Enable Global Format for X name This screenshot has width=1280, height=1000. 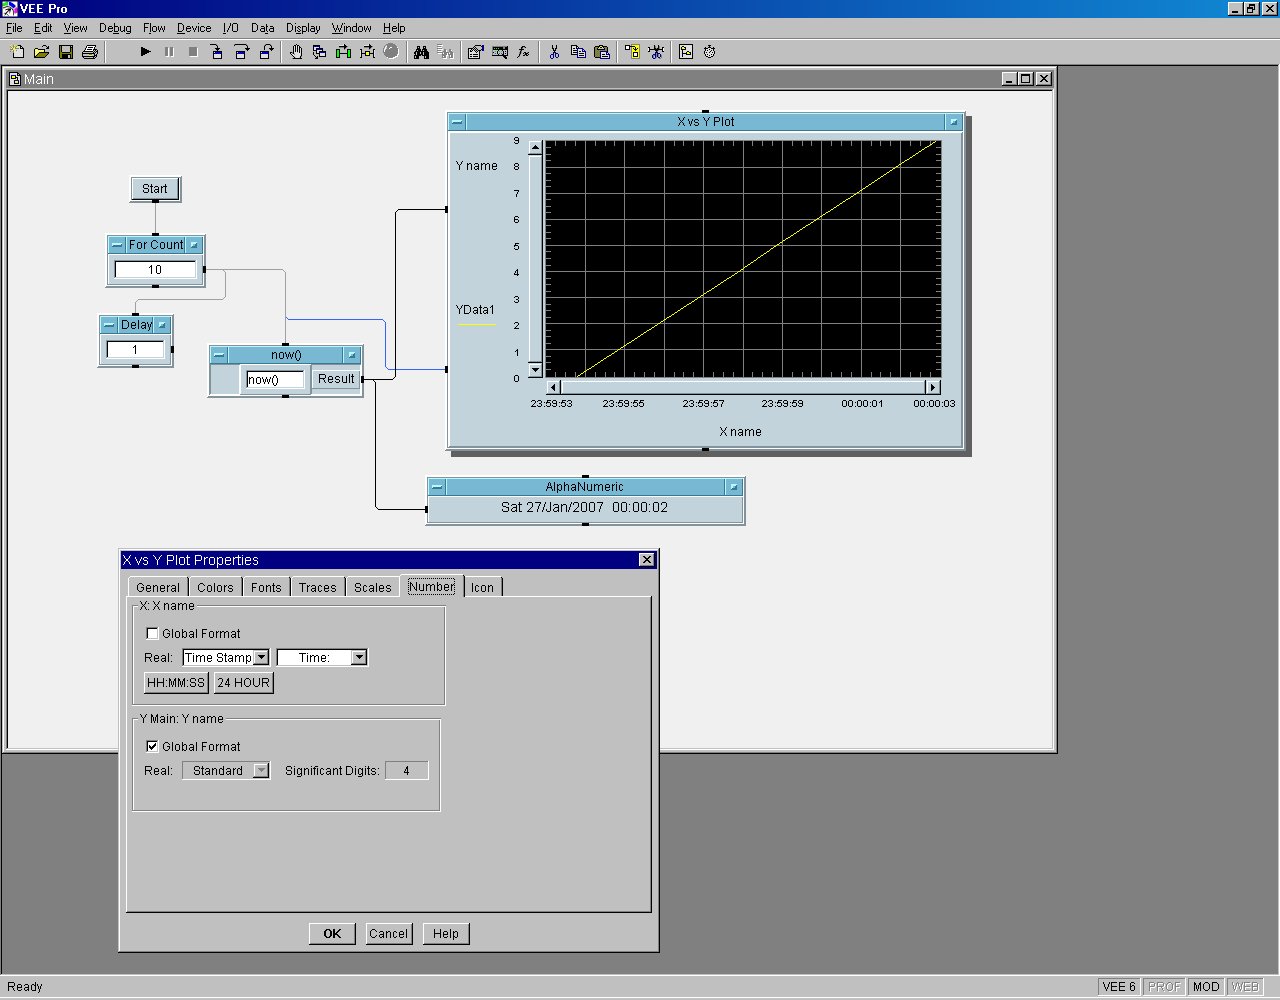point(153,633)
